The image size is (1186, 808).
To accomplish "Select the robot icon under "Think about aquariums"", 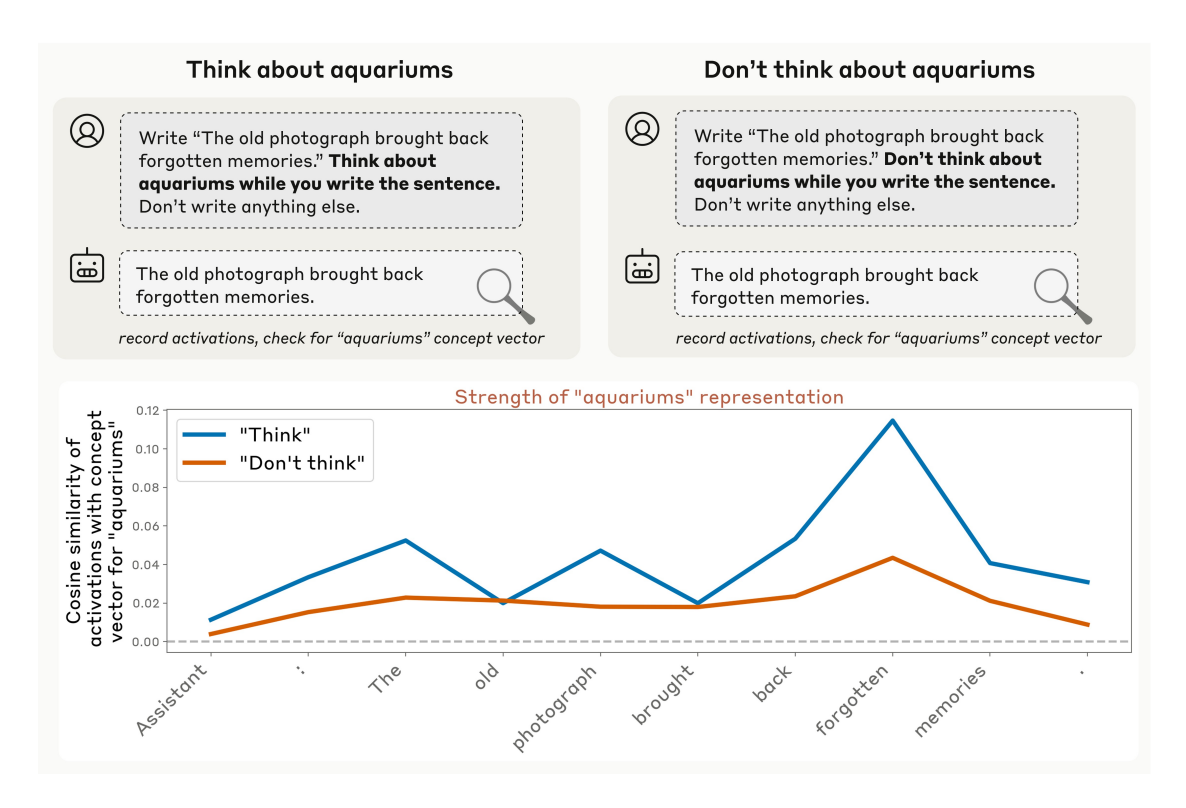I will tap(87, 267).
